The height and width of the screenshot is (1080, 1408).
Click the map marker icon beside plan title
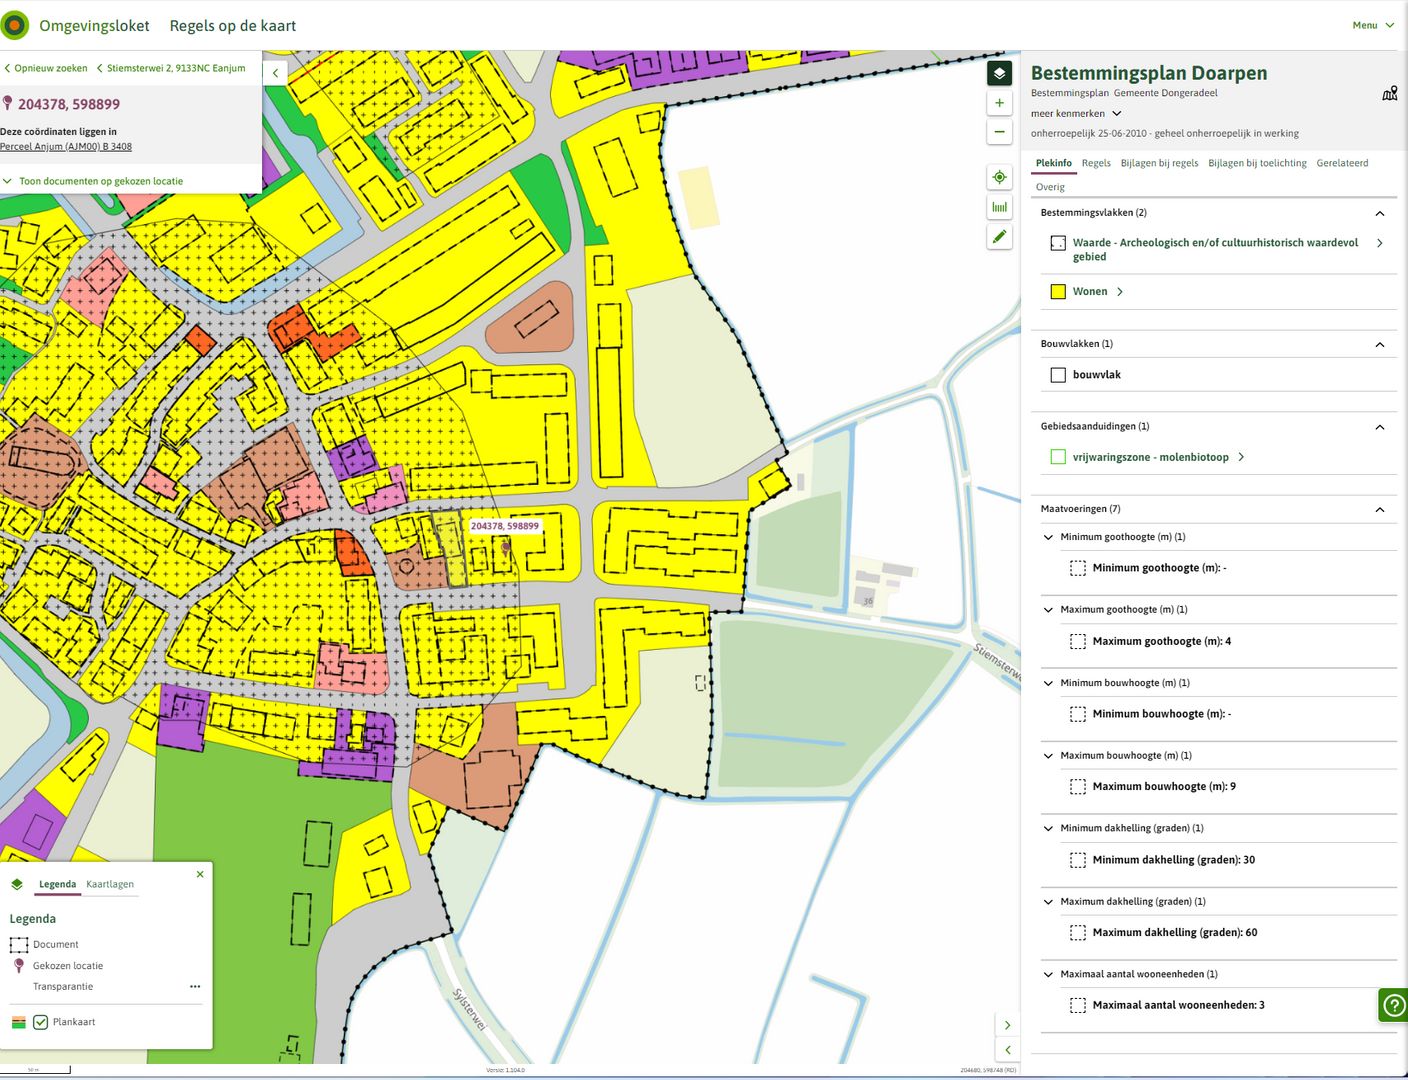pyautogui.click(x=1389, y=94)
